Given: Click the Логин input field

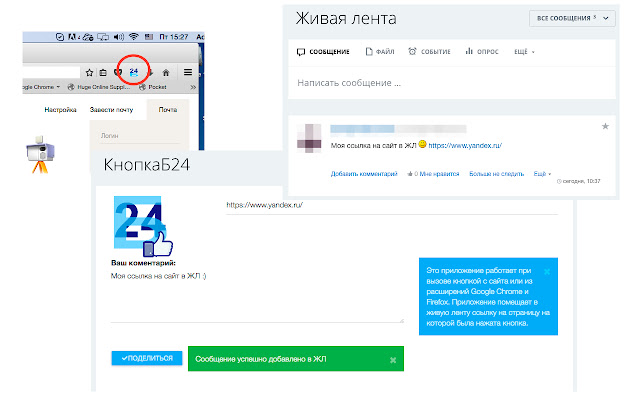Looking at the screenshot, I should point(140,136).
